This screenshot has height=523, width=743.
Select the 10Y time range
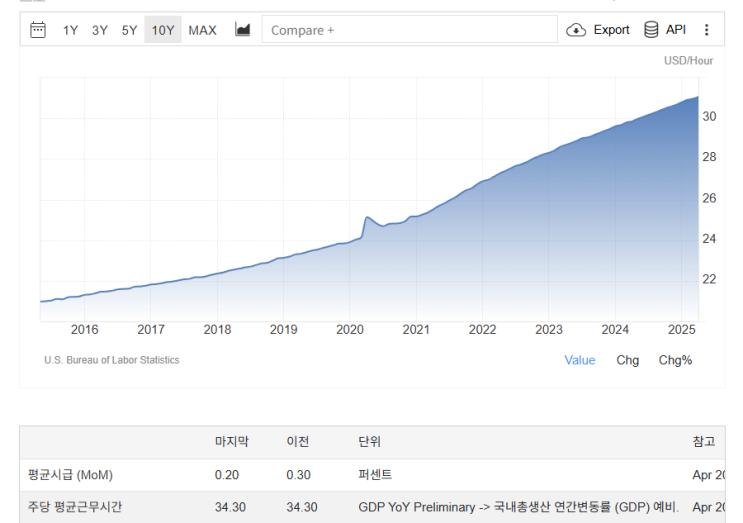163,30
